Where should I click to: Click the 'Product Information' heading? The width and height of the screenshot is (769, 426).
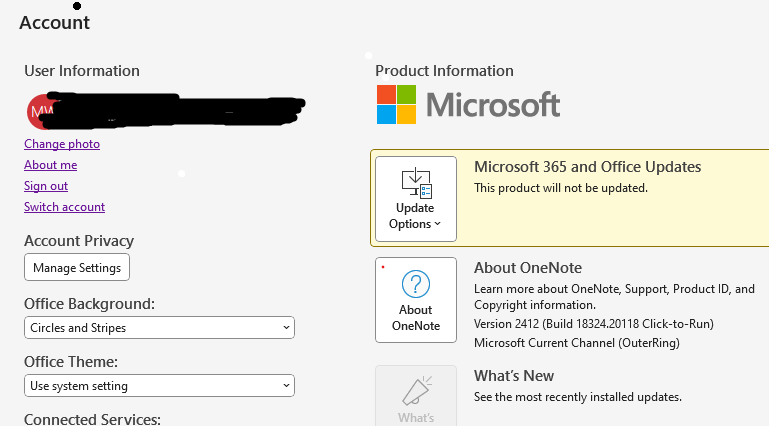pyautogui.click(x=444, y=71)
